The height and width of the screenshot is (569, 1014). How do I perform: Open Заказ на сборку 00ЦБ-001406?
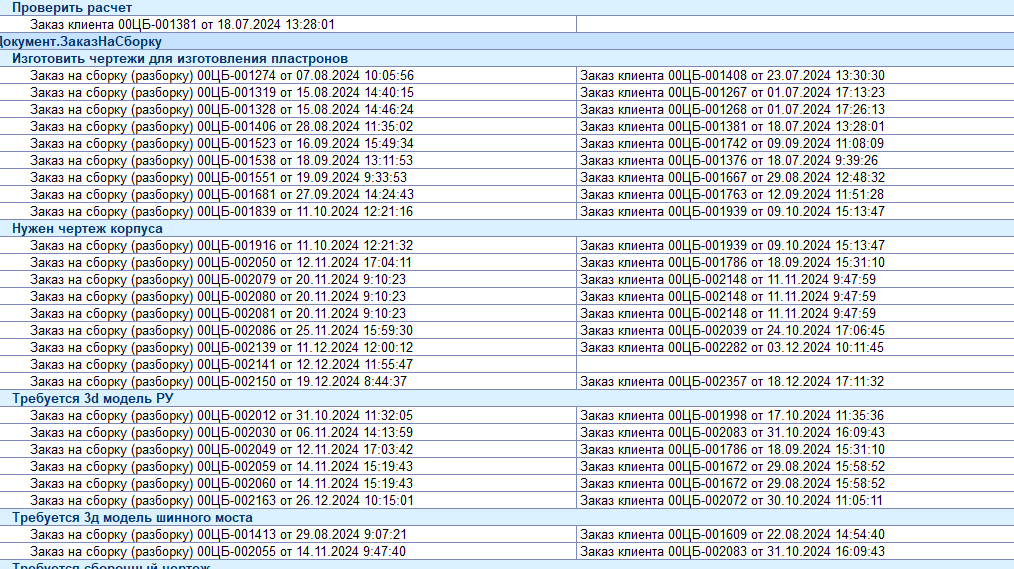(222, 127)
